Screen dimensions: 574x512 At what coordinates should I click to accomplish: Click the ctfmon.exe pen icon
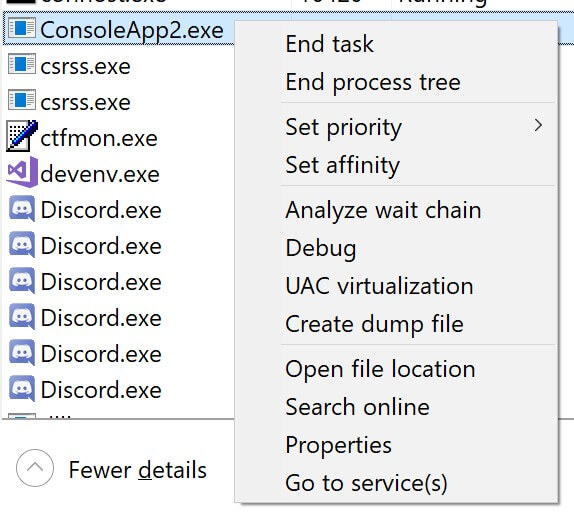(22, 136)
